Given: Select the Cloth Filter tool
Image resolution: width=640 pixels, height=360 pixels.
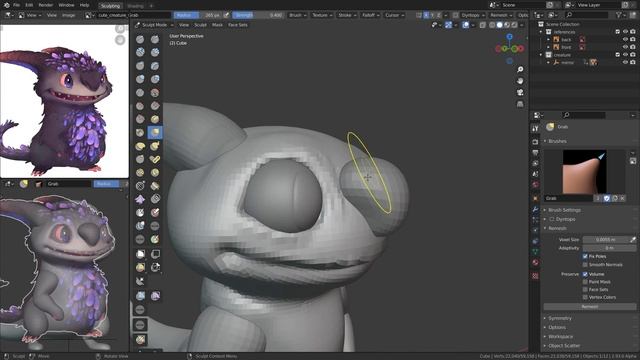Looking at the screenshot, I should [155, 296].
